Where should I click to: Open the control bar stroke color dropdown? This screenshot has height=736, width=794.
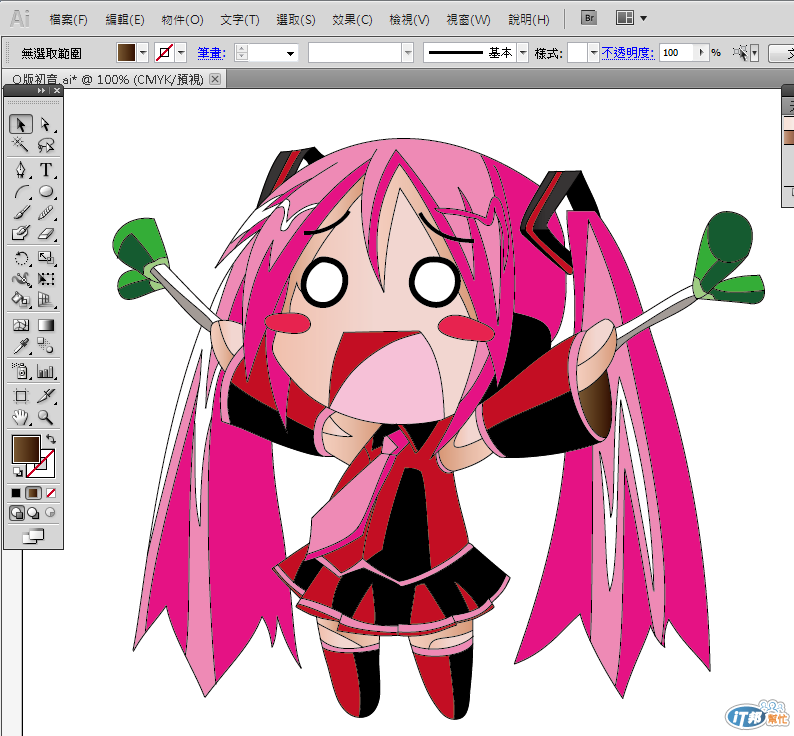[181, 52]
